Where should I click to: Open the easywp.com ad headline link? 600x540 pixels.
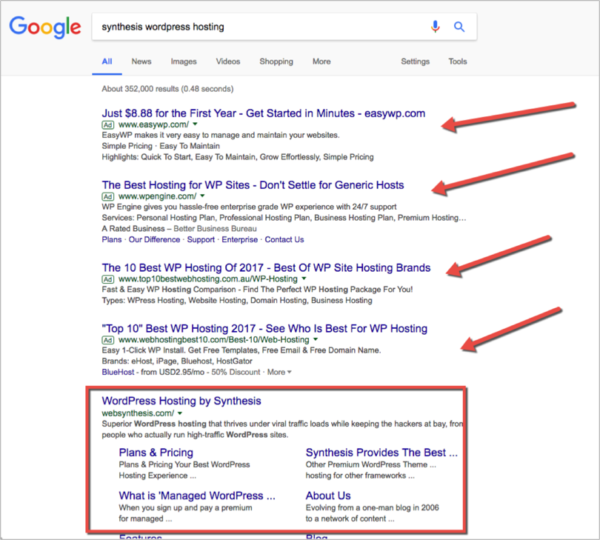tap(263, 113)
